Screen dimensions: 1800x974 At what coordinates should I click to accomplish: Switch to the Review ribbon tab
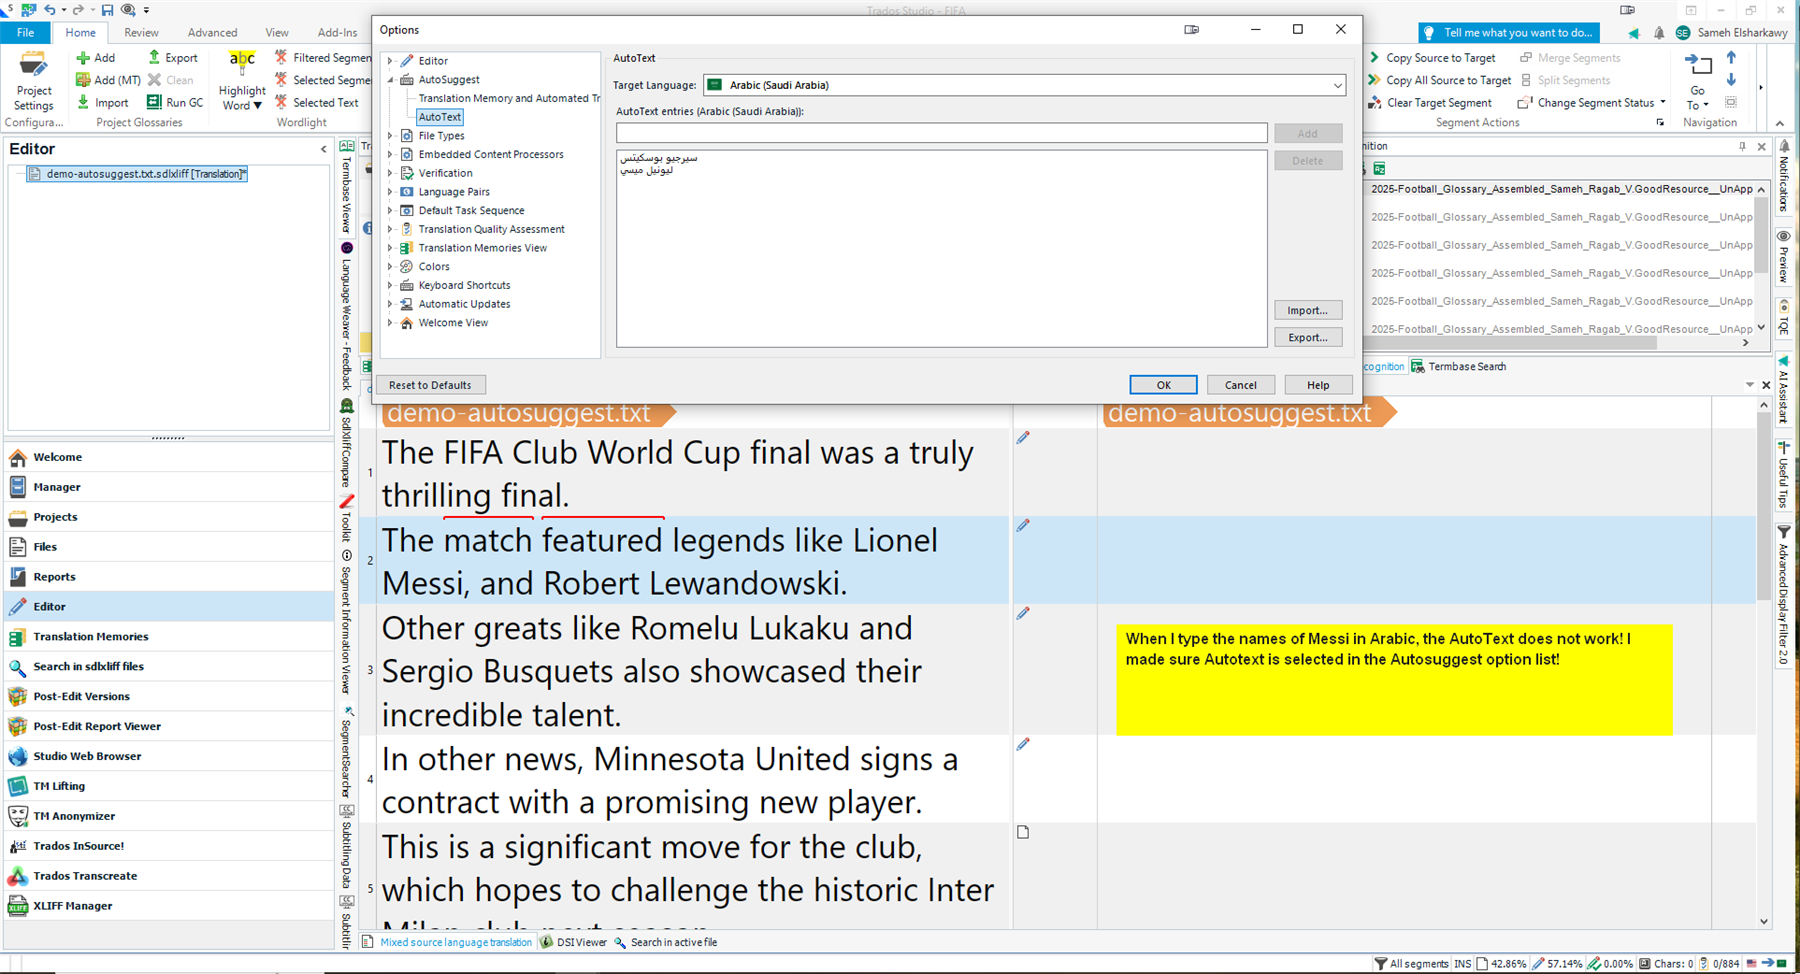click(x=141, y=33)
